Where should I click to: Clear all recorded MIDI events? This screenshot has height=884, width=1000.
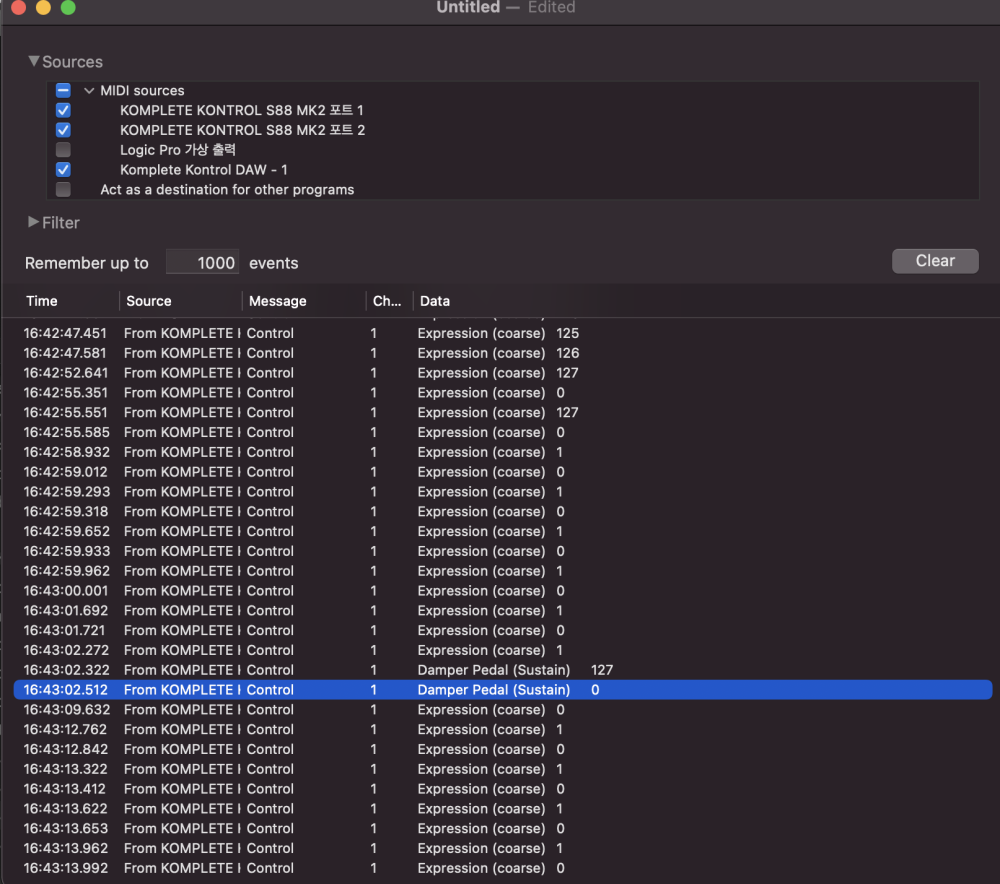pyautogui.click(x=935, y=261)
